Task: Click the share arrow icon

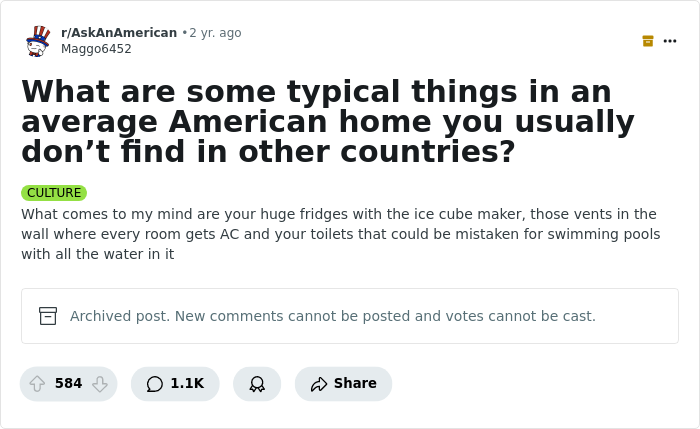Action: click(x=319, y=384)
